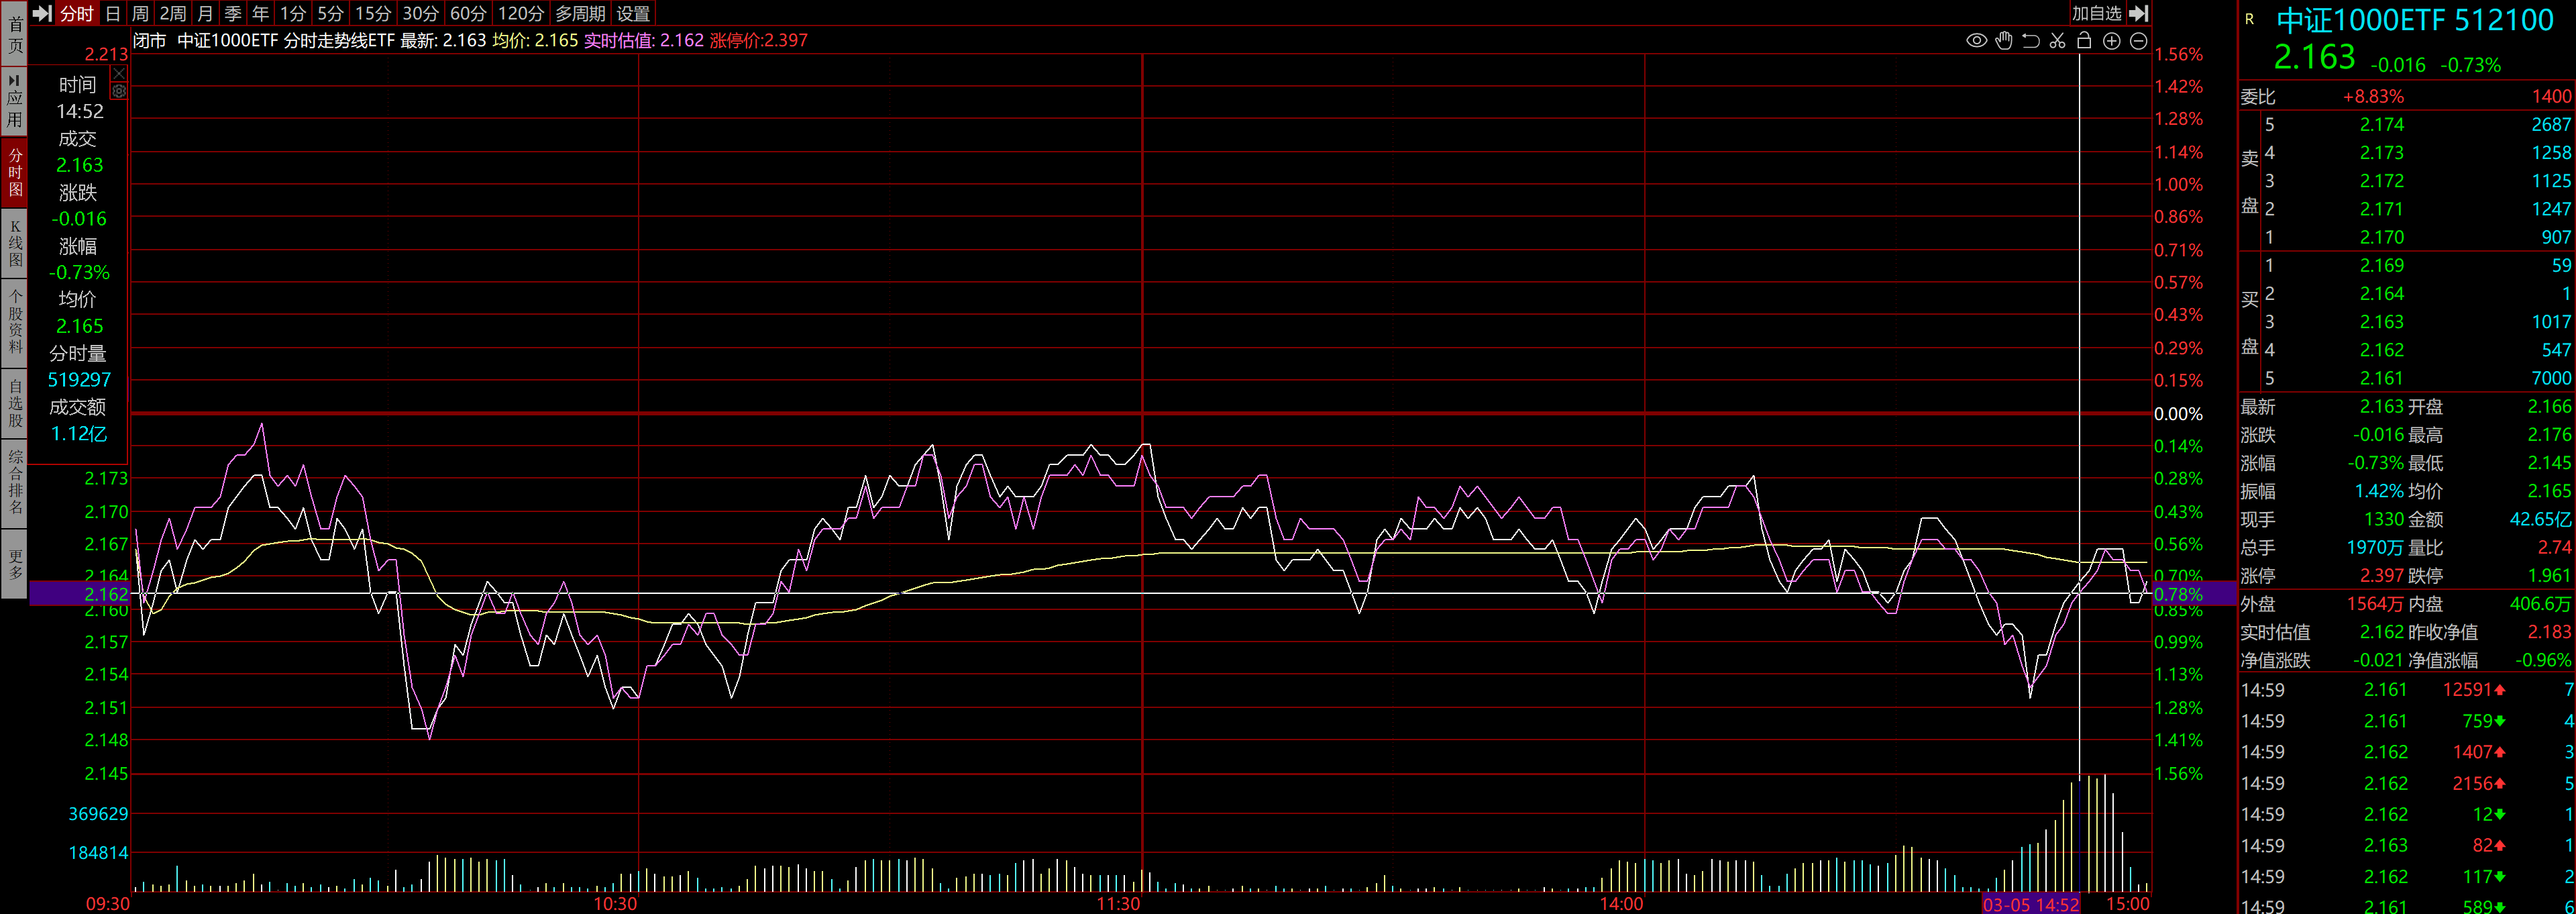
Task: Click the hand pan tool icon
Action: 2003,41
